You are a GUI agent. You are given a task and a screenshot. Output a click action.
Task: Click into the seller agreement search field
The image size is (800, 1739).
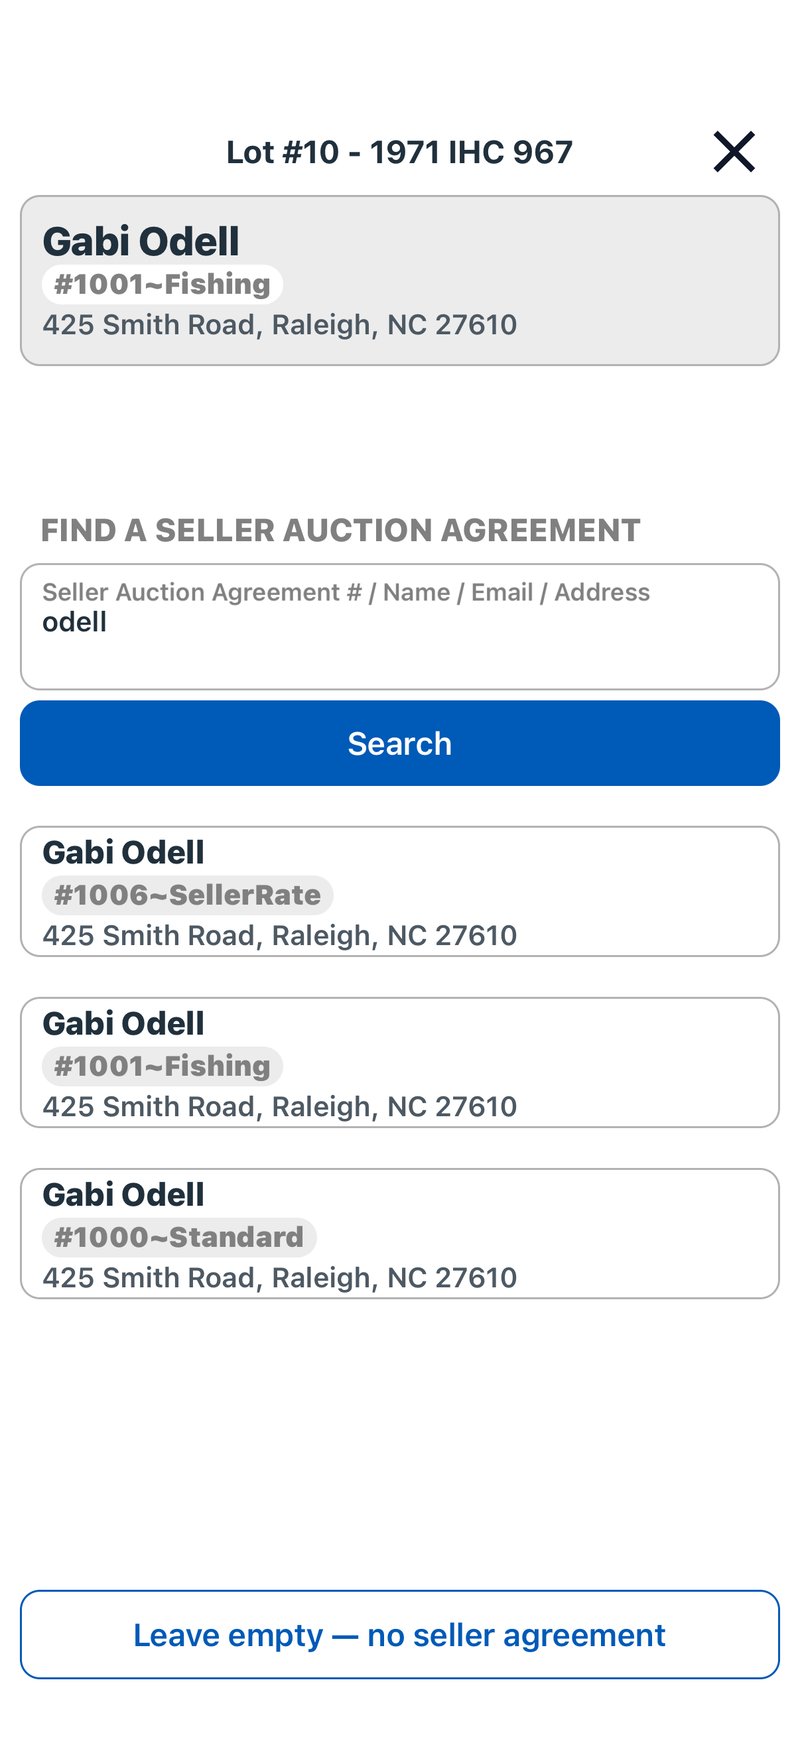pos(400,627)
